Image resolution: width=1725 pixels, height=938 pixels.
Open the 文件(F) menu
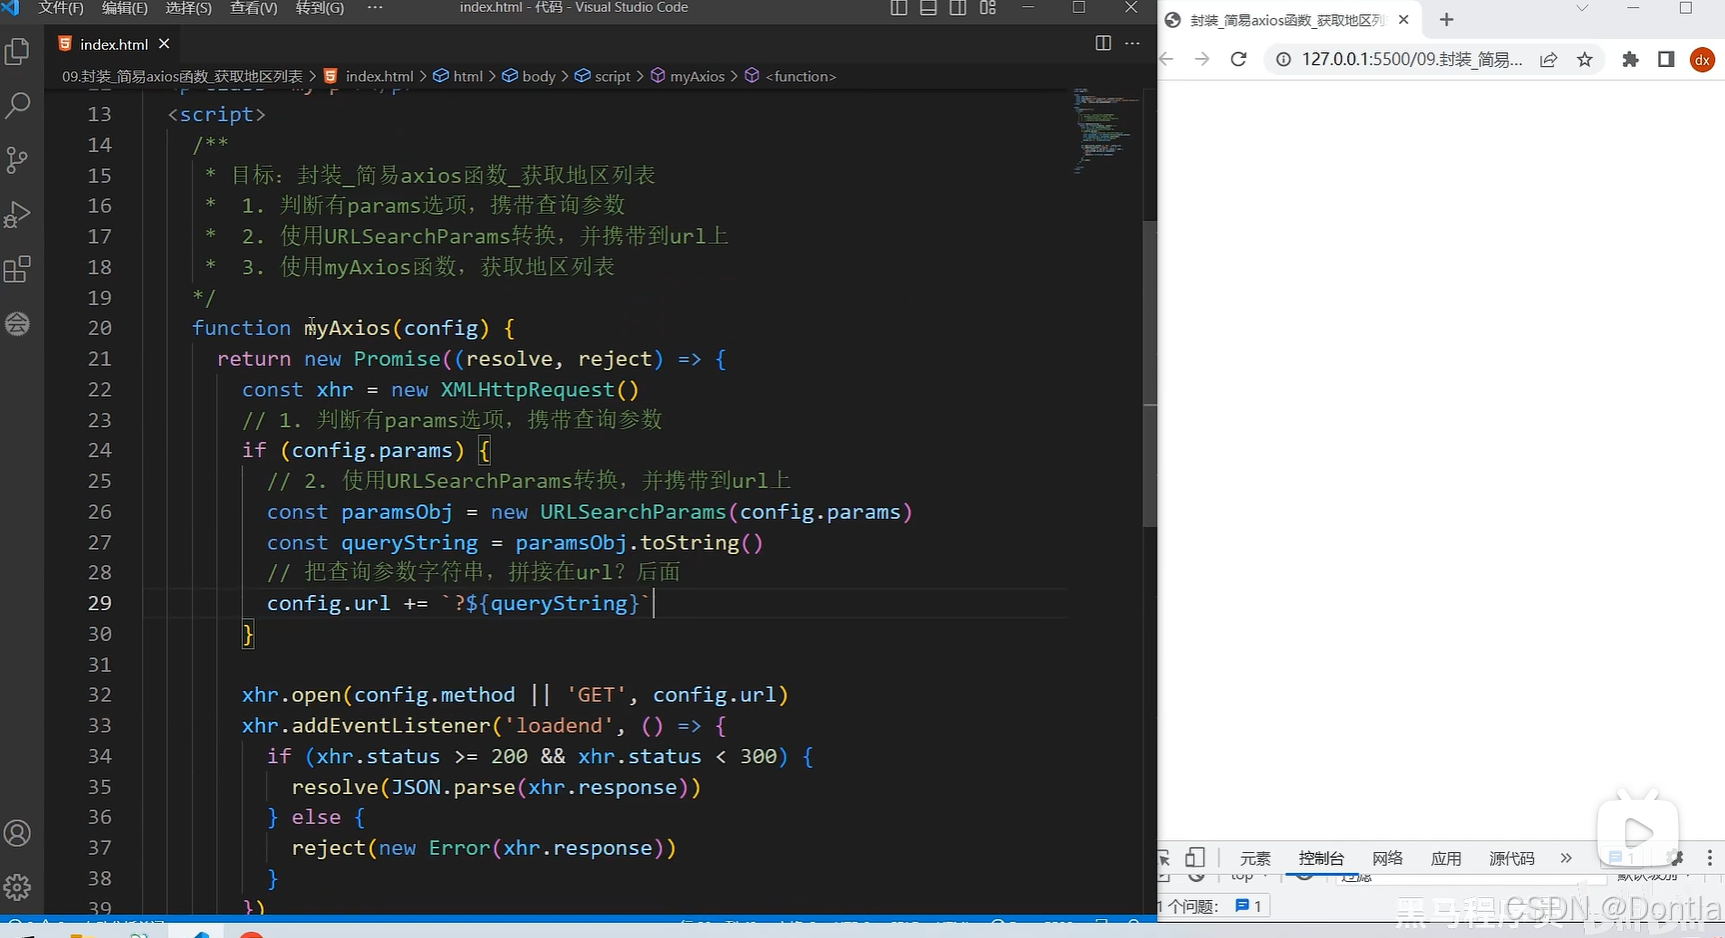(60, 7)
